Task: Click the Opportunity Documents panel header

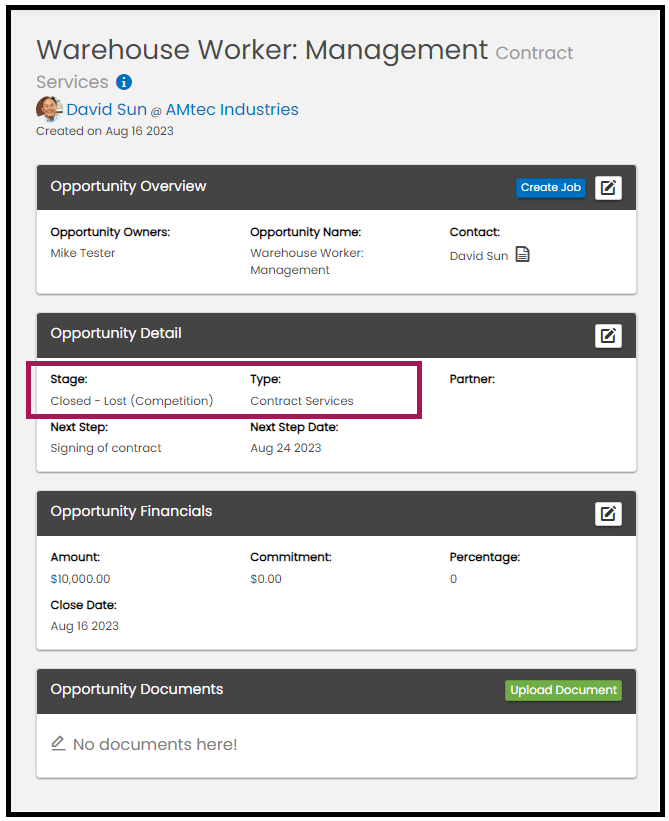Action: [x=136, y=690]
